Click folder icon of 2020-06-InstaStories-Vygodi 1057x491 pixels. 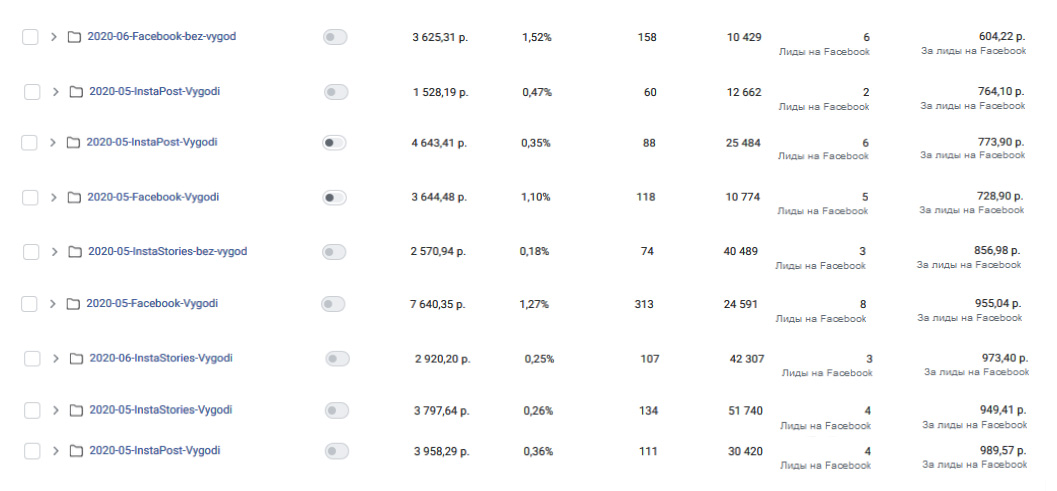[x=76, y=358]
